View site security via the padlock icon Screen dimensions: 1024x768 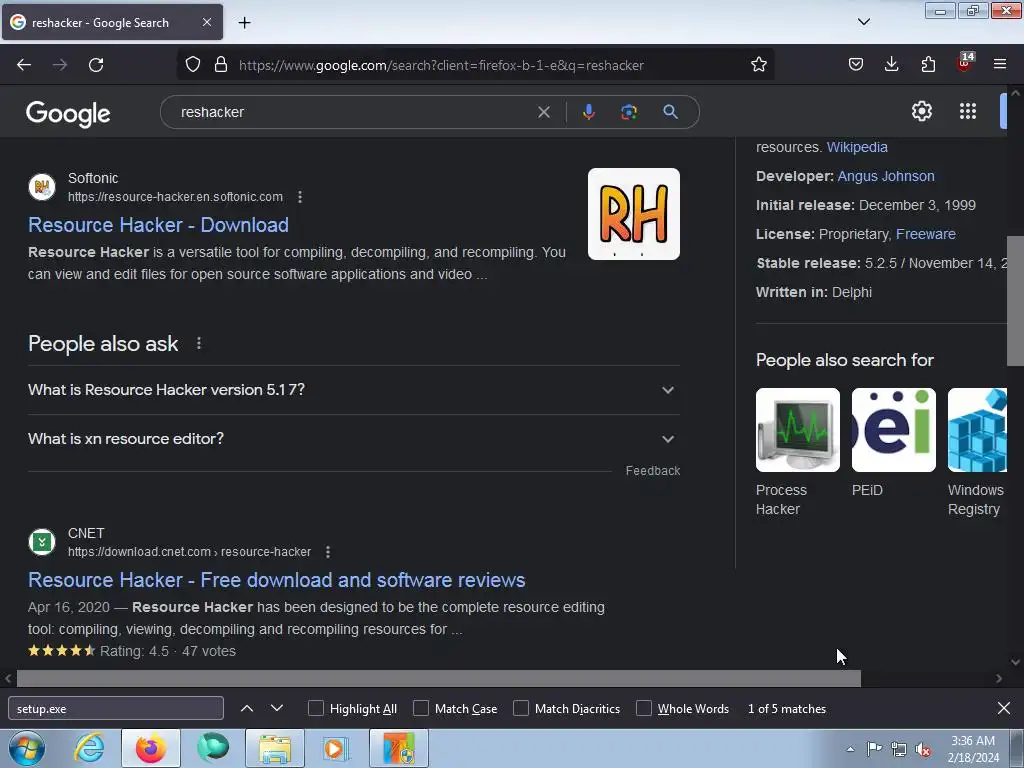(x=221, y=65)
